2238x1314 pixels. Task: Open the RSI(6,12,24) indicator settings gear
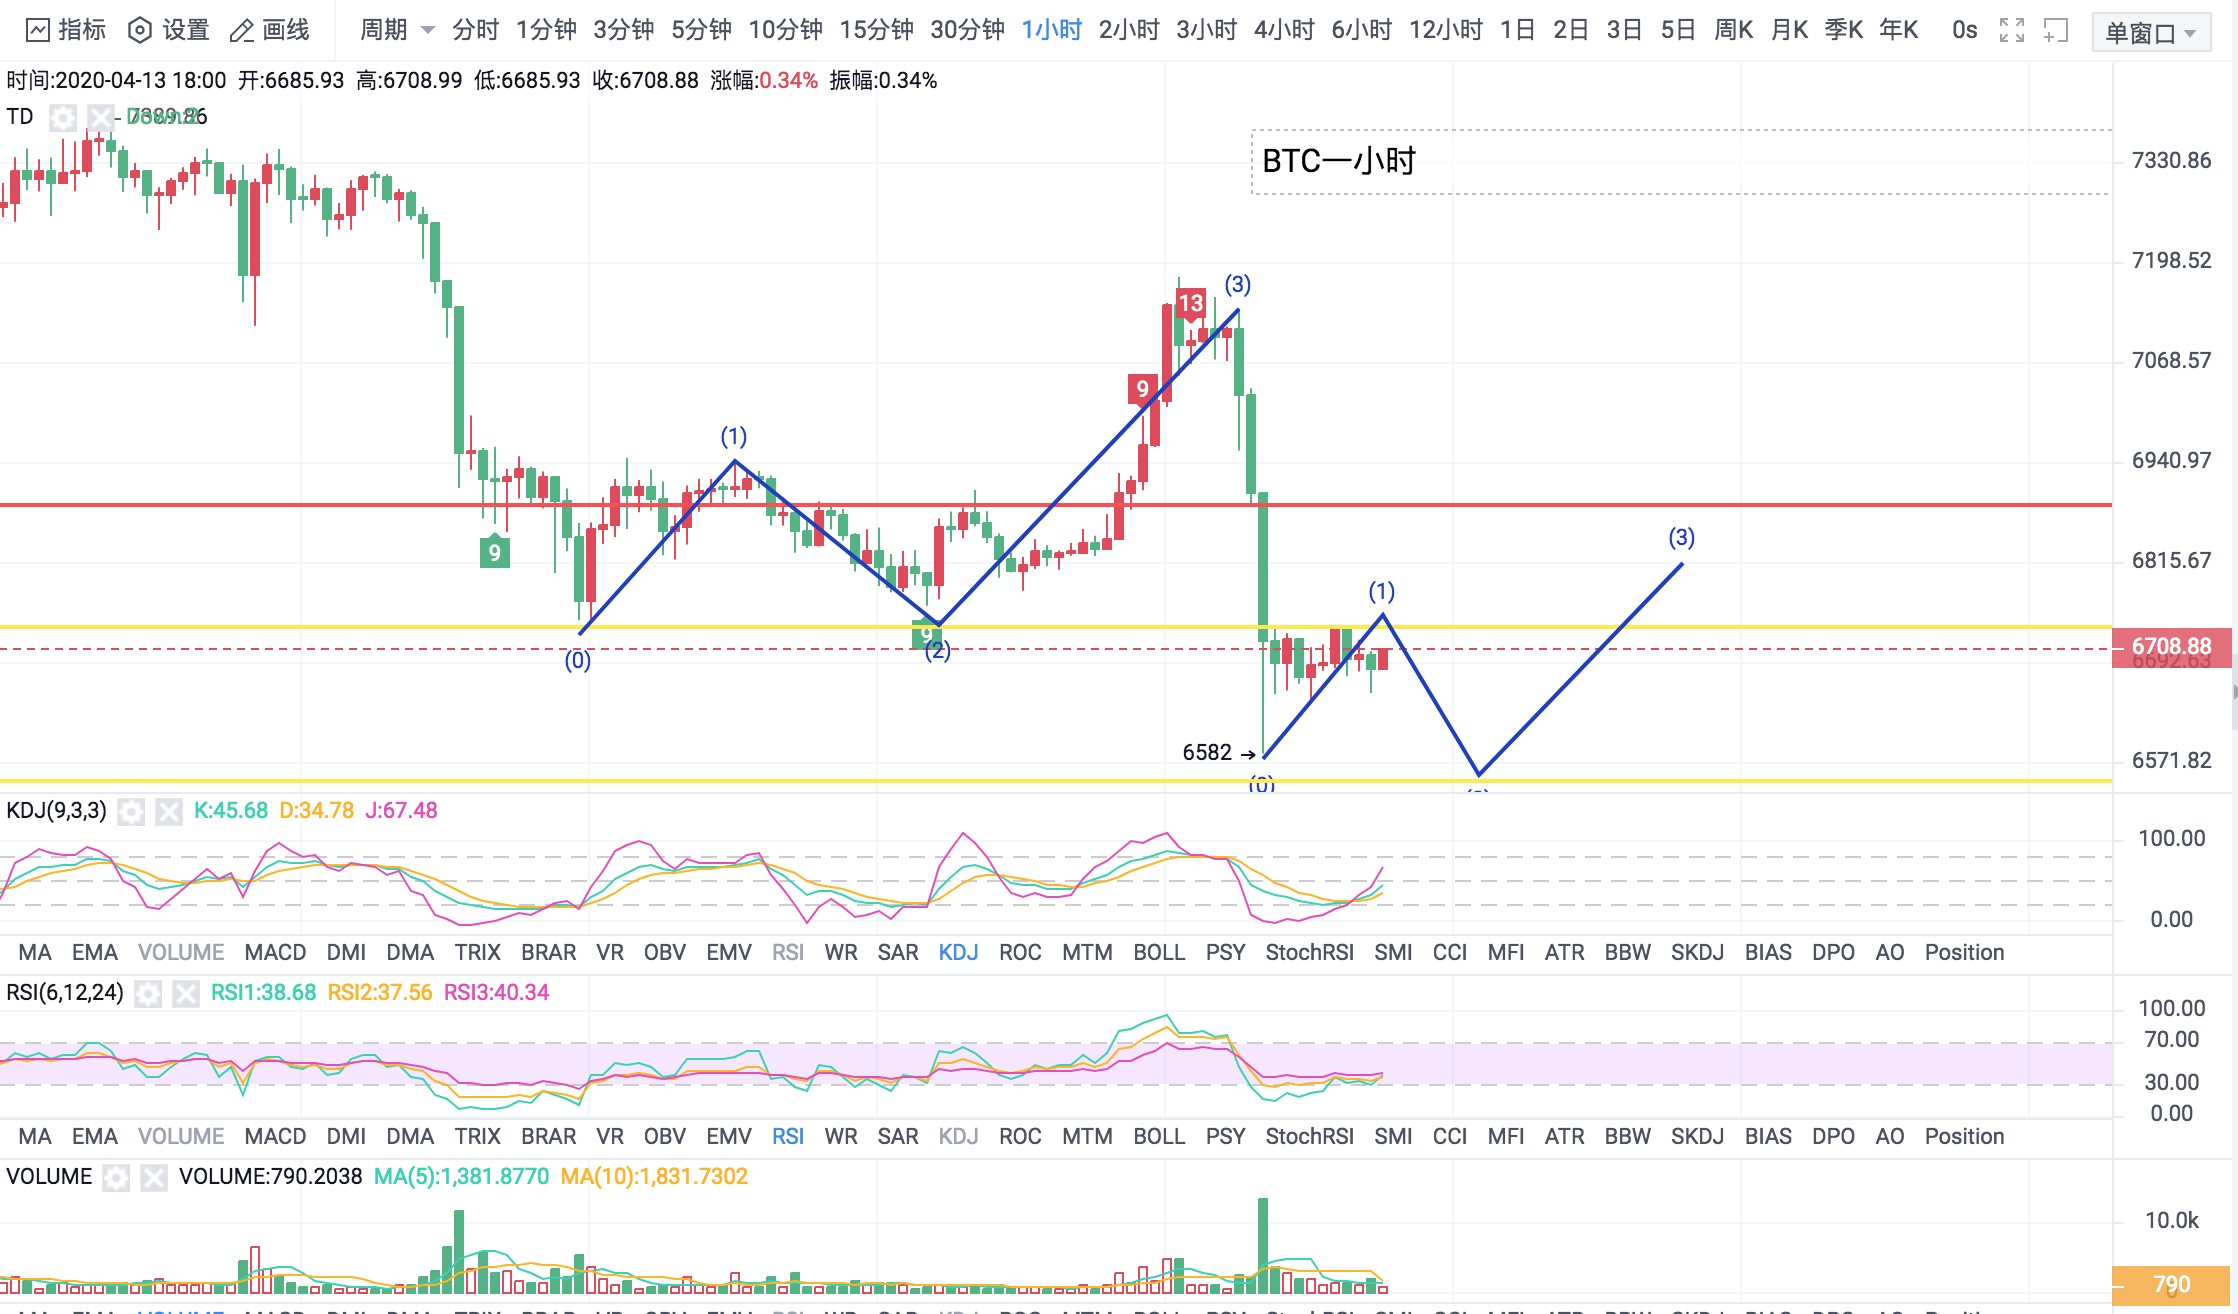[x=148, y=995]
